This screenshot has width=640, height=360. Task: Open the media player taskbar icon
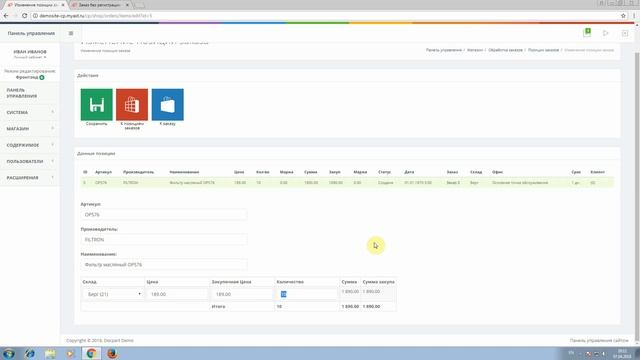[71, 353]
